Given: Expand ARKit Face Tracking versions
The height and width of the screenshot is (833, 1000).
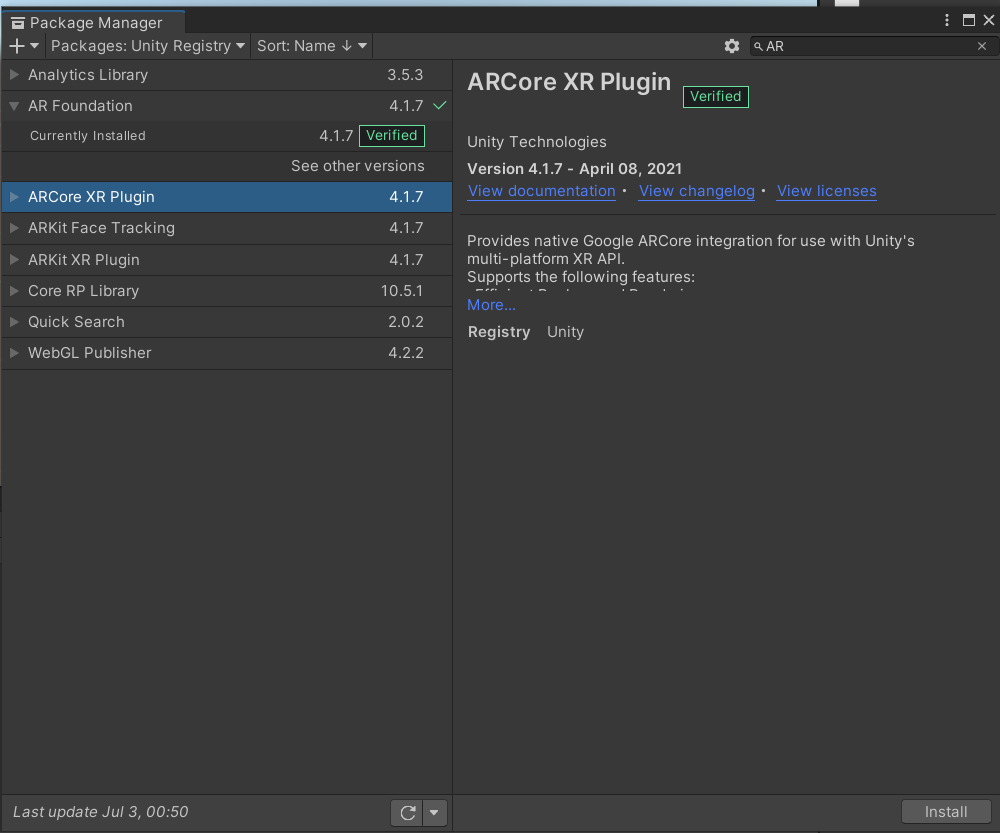Looking at the screenshot, I should pyautogui.click(x=14, y=228).
